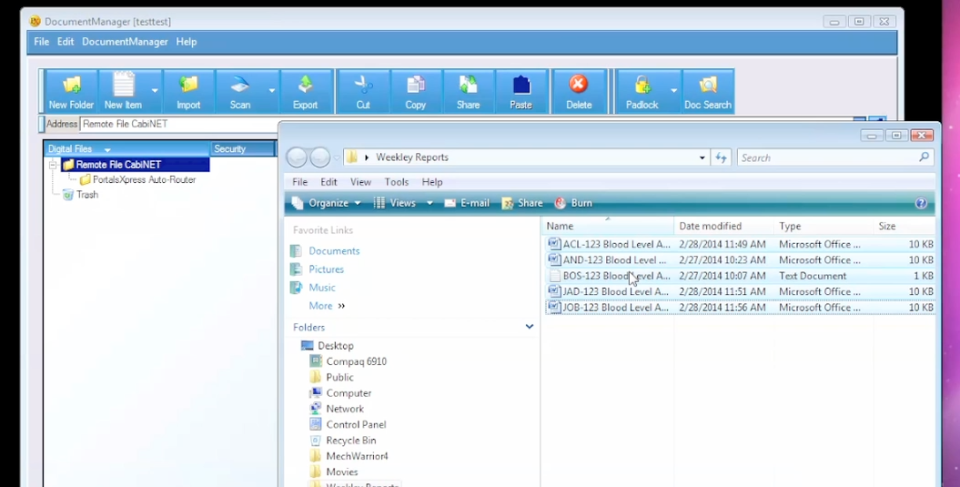
Task: Click the Doc Search toolbar button
Action: pyautogui.click(x=708, y=91)
